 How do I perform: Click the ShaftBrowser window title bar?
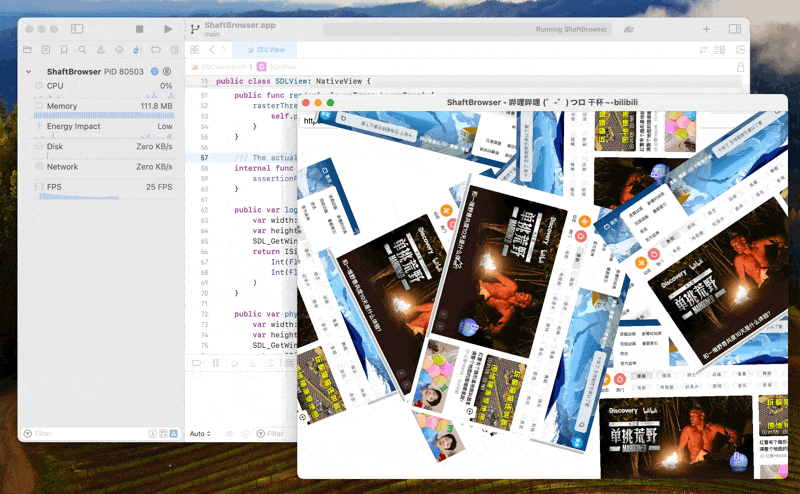[542, 102]
